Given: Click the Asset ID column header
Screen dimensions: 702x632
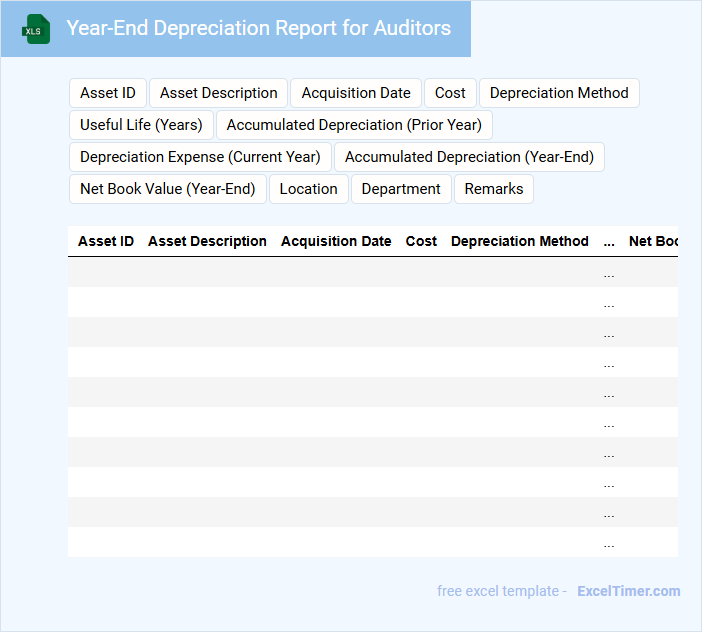Looking at the screenshot, I should 106,241.
